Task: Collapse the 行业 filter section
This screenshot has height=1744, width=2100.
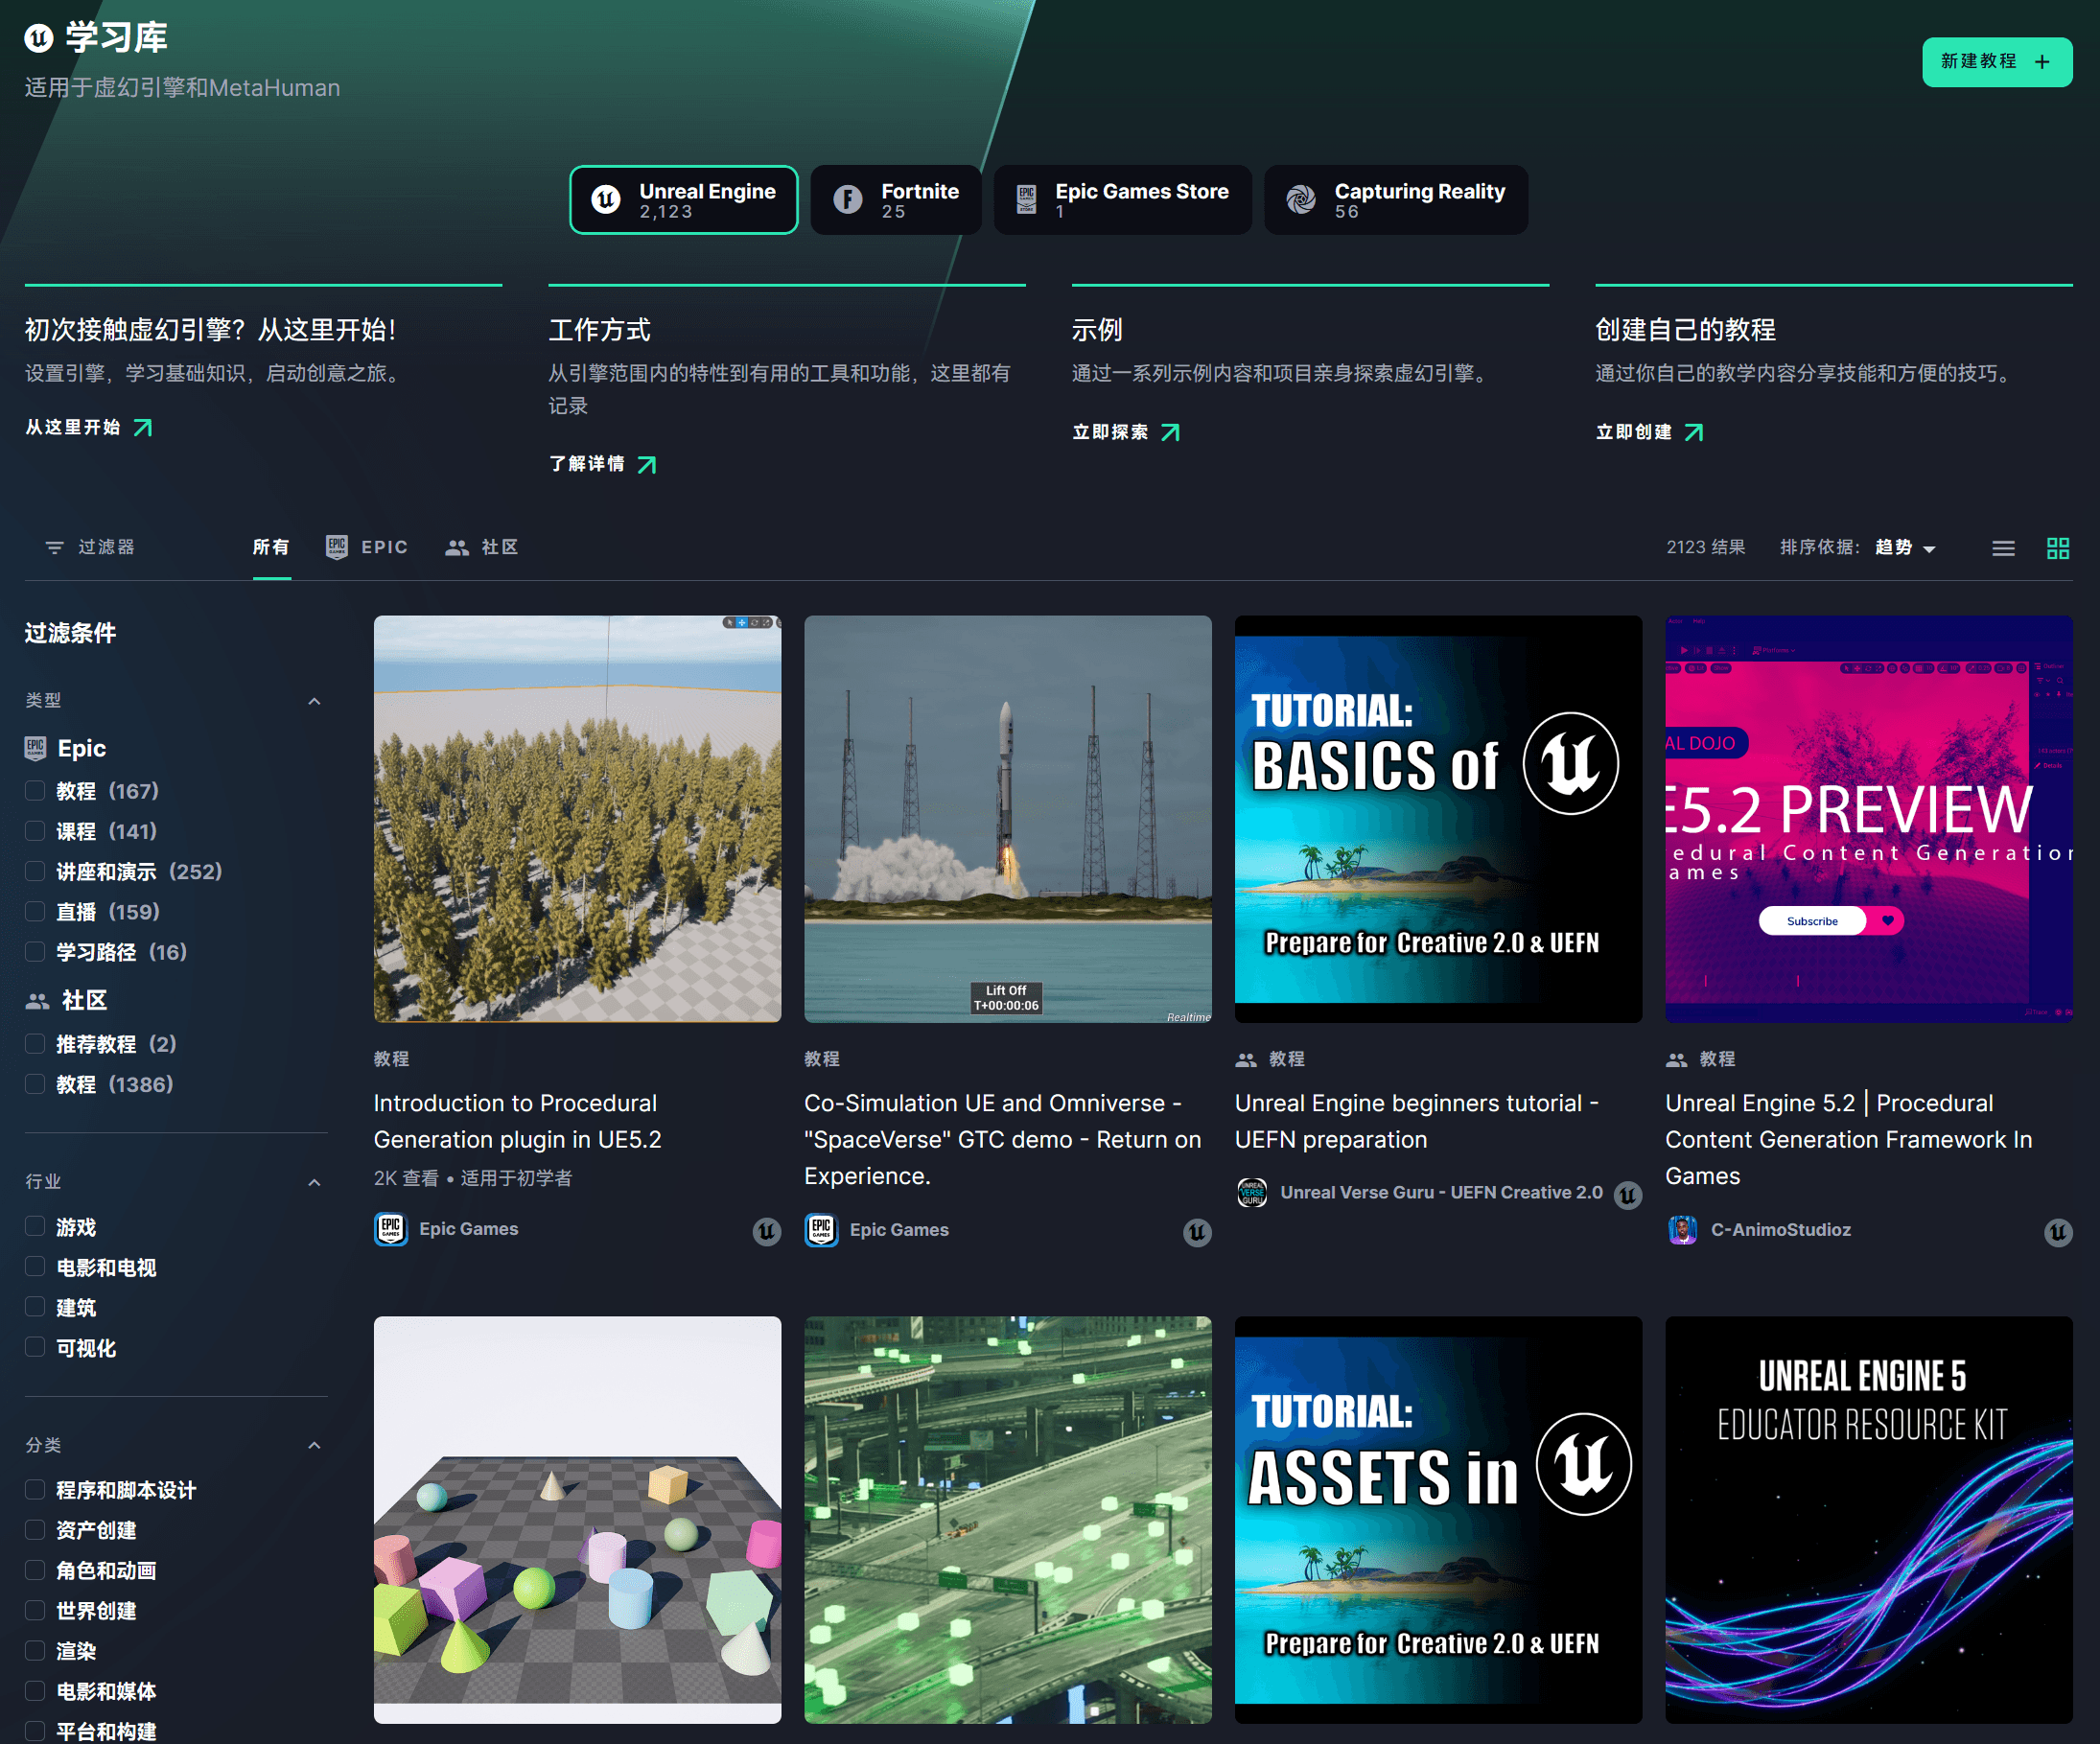Action: [314, 1182]
